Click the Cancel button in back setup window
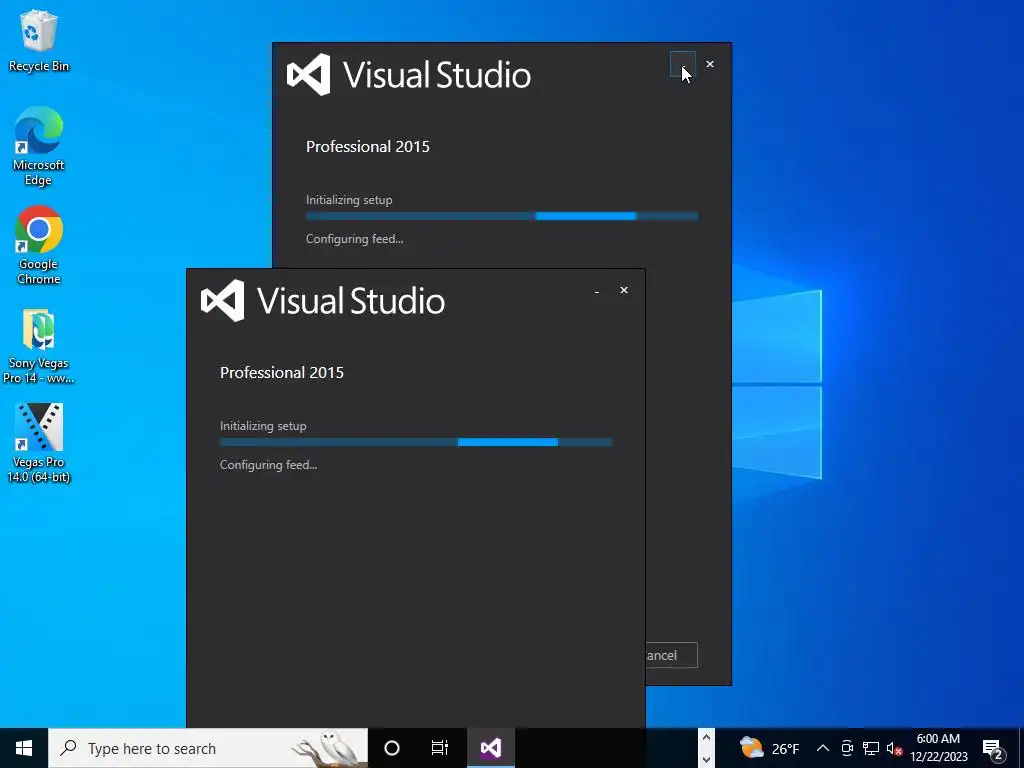 tap(671, 655)
